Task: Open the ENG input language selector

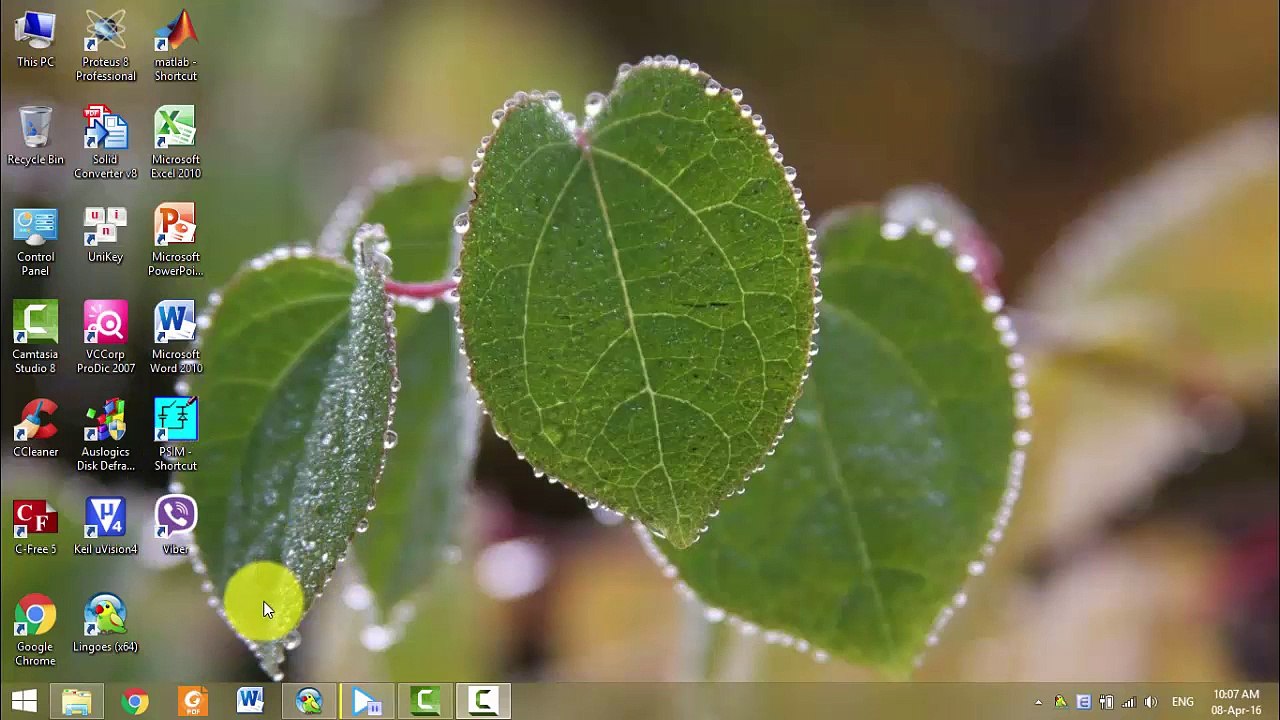Action: (1182, 702)
